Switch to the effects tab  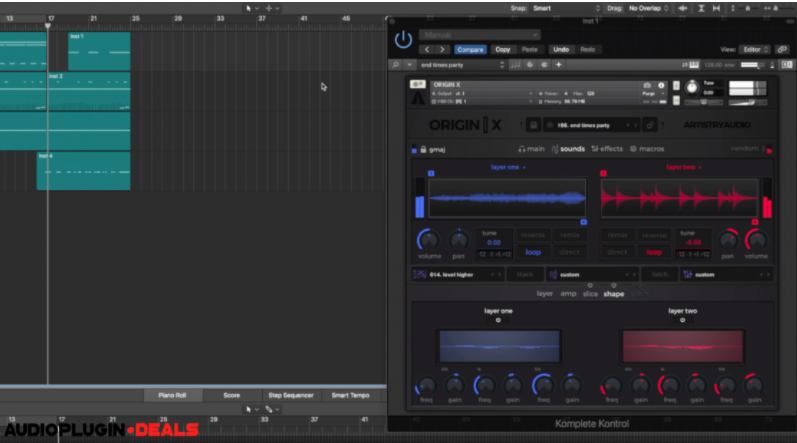coord(607,149)
